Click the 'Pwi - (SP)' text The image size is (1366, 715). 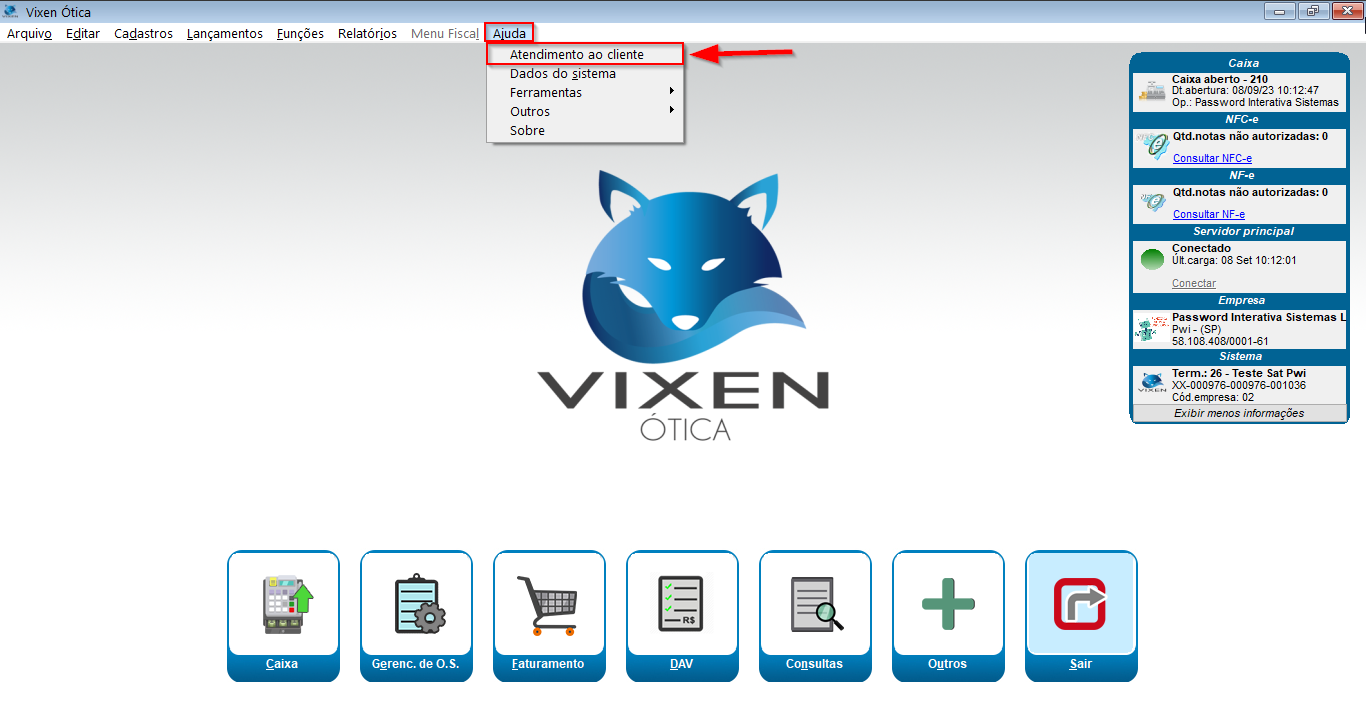click(1196, 329)
